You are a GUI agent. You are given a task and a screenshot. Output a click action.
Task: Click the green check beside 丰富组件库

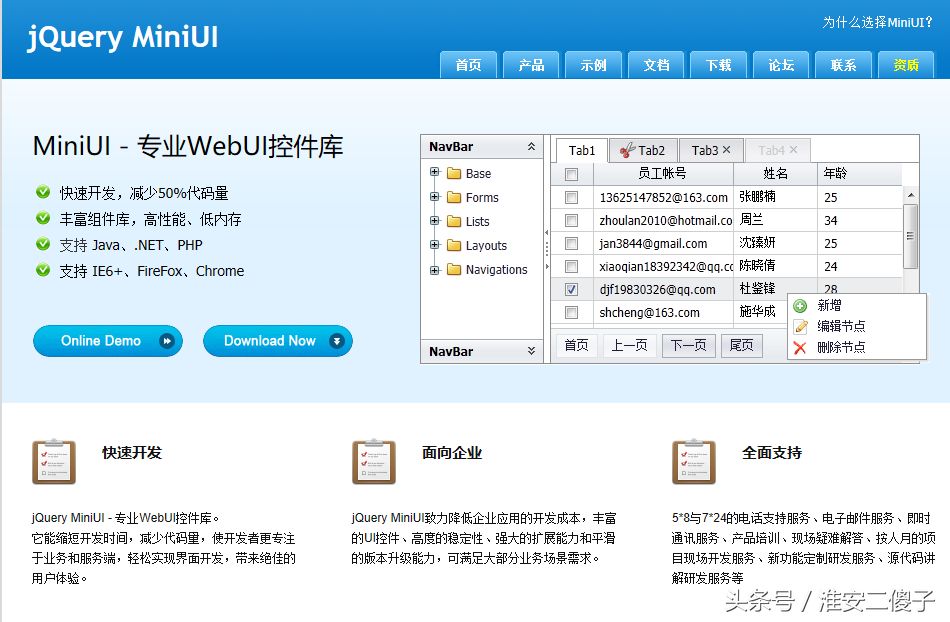pyautogui.click(x=43, y=217)
